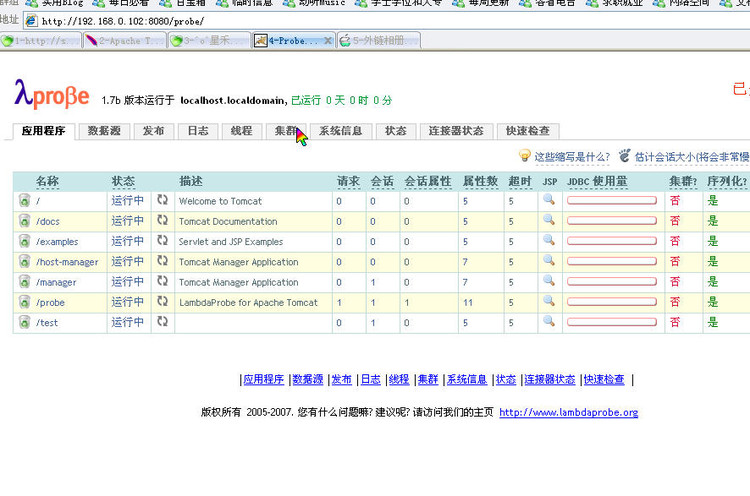750x496 pixels.
Task: Open the /docs application link
Action: coord(48,221)
